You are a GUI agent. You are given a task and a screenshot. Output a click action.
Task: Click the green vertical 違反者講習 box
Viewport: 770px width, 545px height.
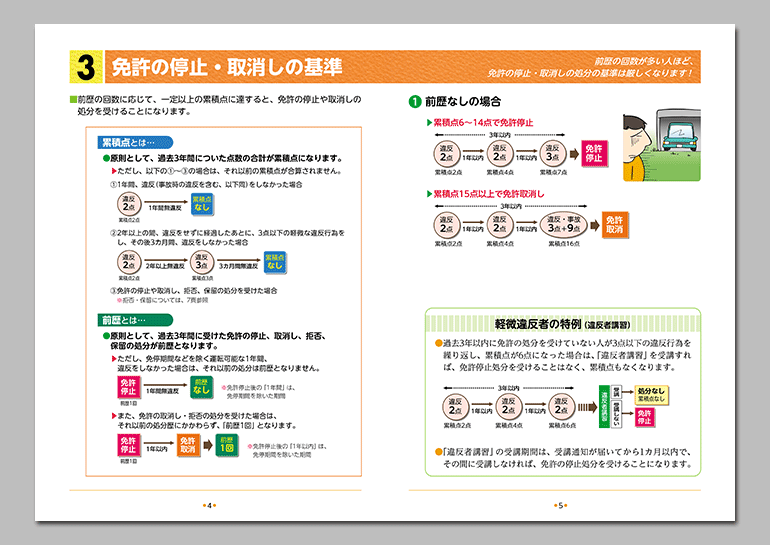[604, 407]
